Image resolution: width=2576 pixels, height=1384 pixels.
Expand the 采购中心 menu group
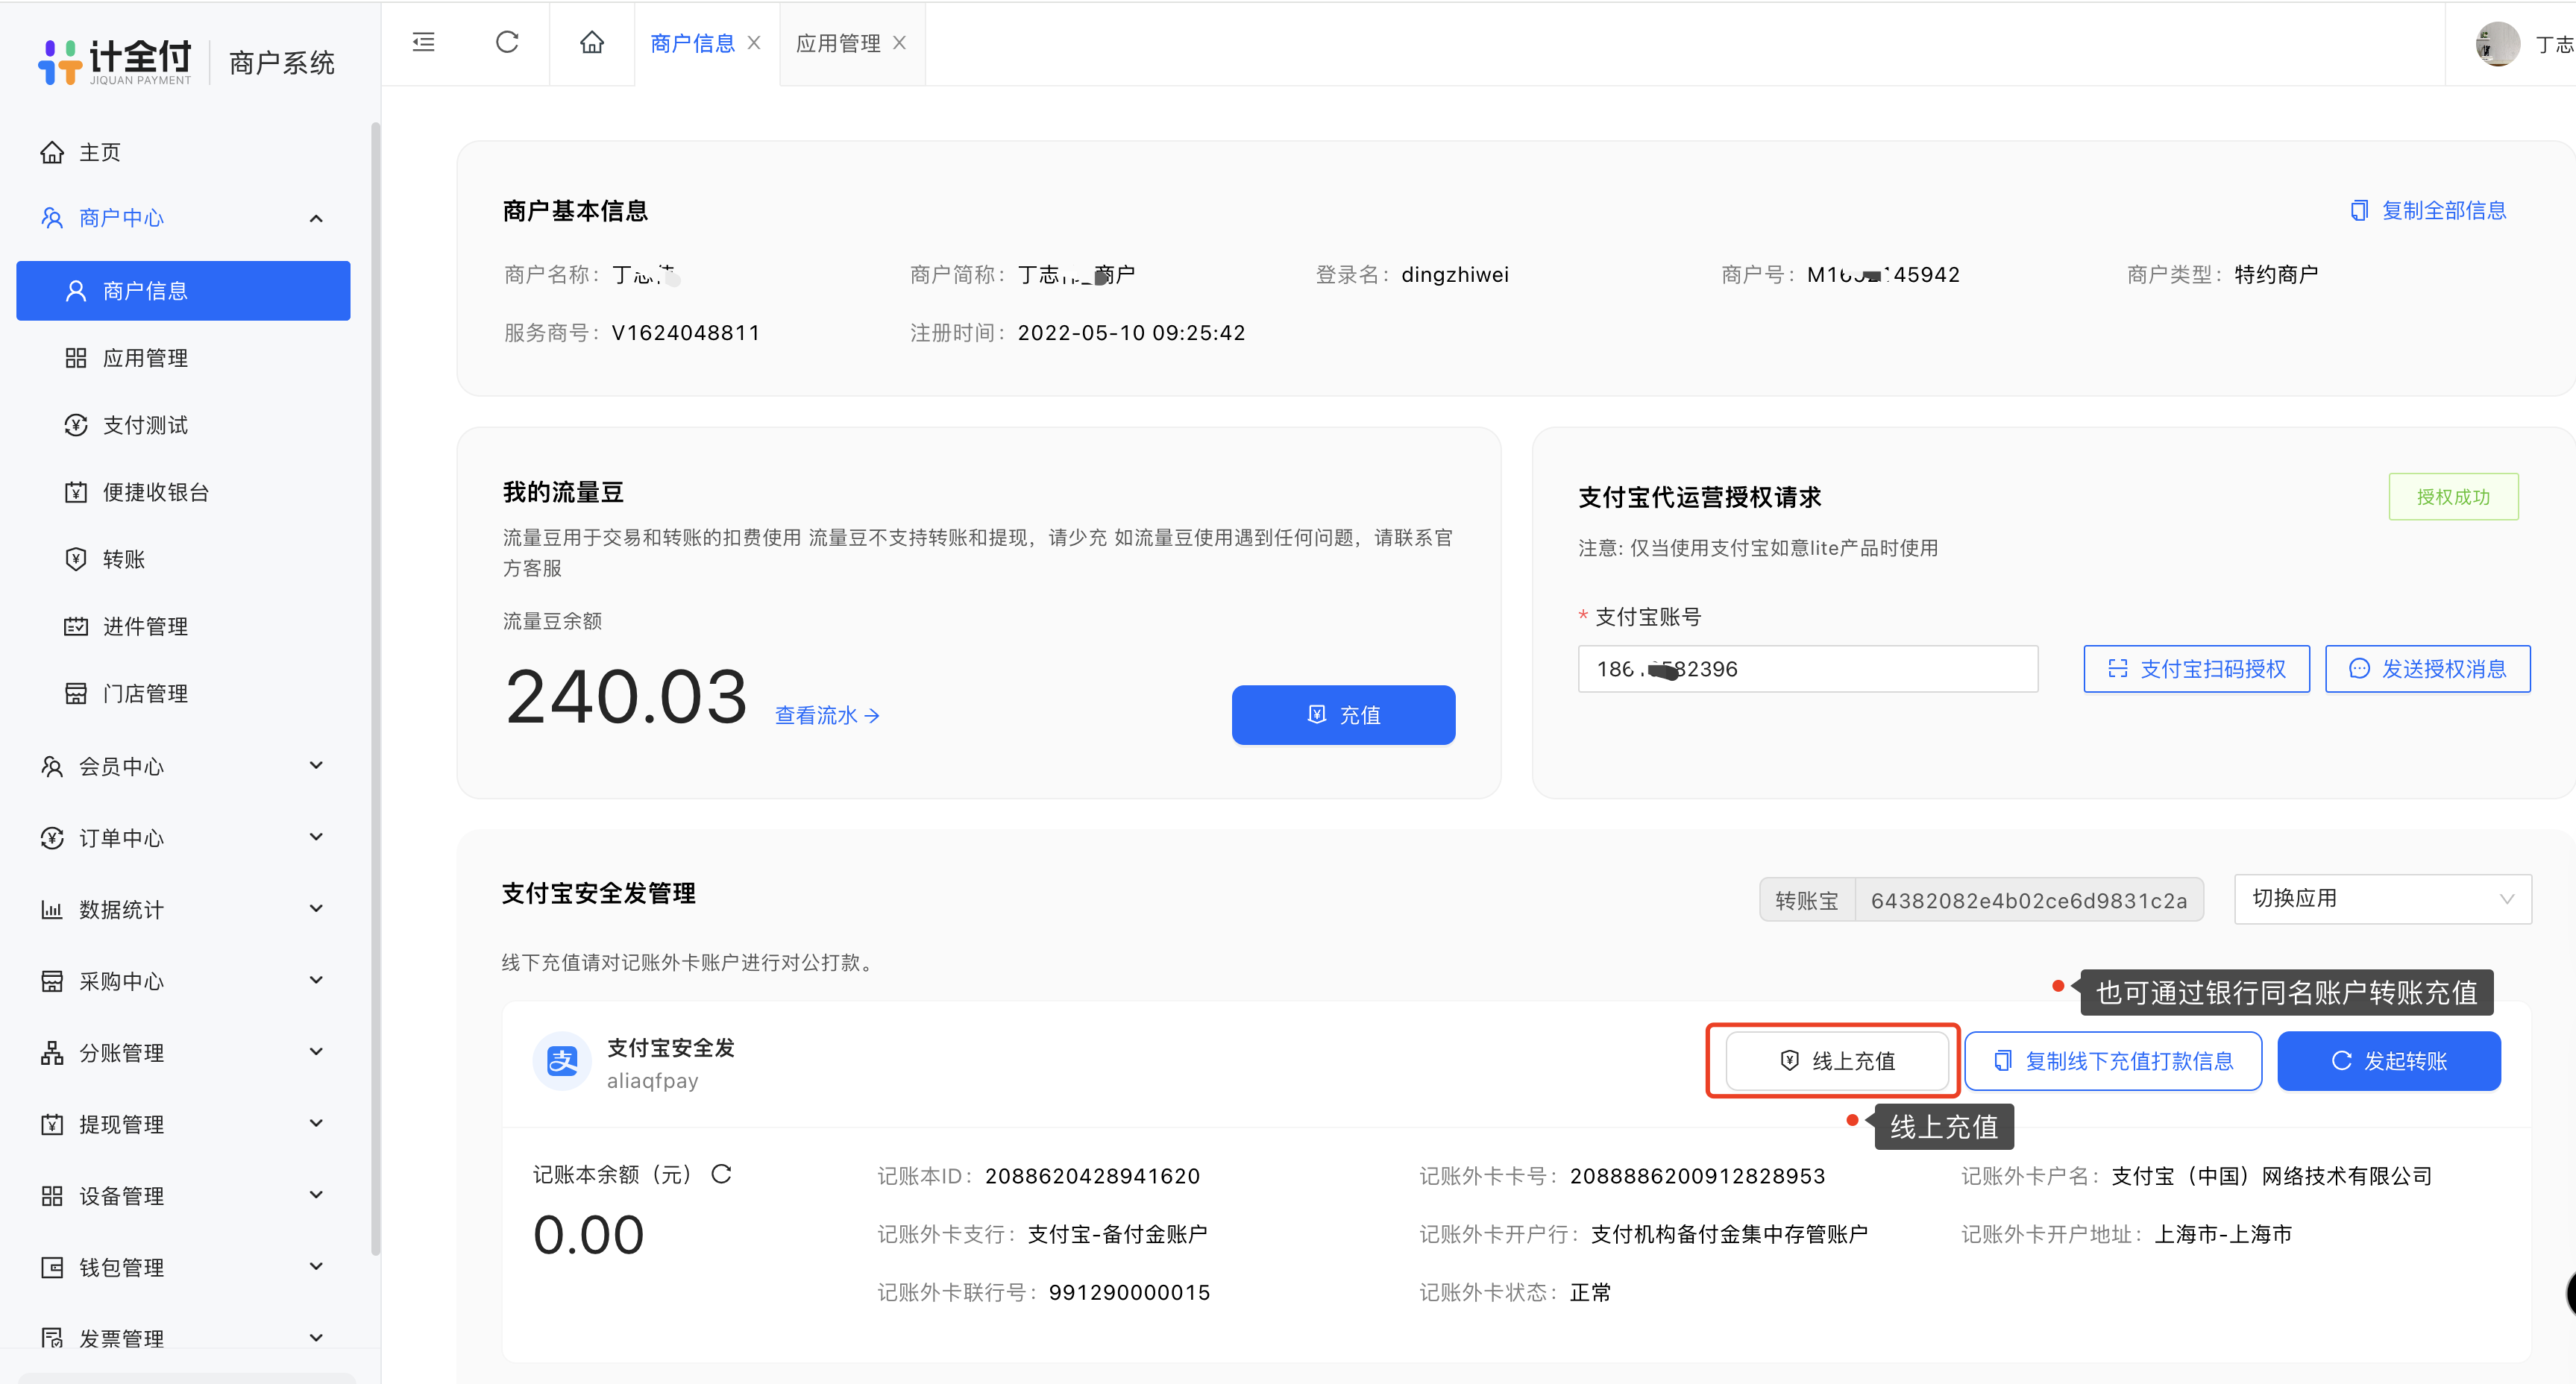pyautogui.click(x=184, y=981)
